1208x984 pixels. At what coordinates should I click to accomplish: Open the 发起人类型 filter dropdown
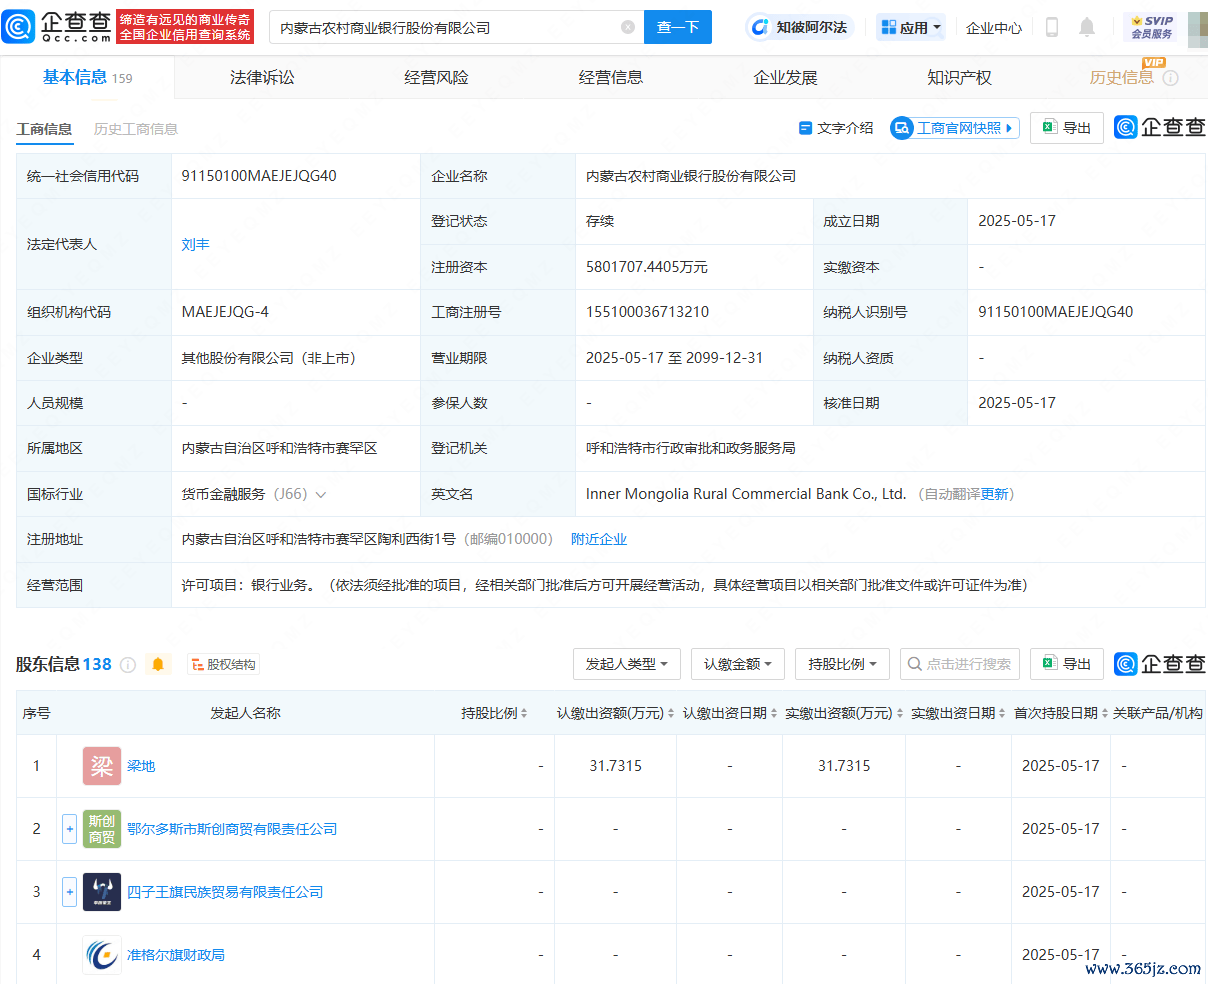pos(626,664)
